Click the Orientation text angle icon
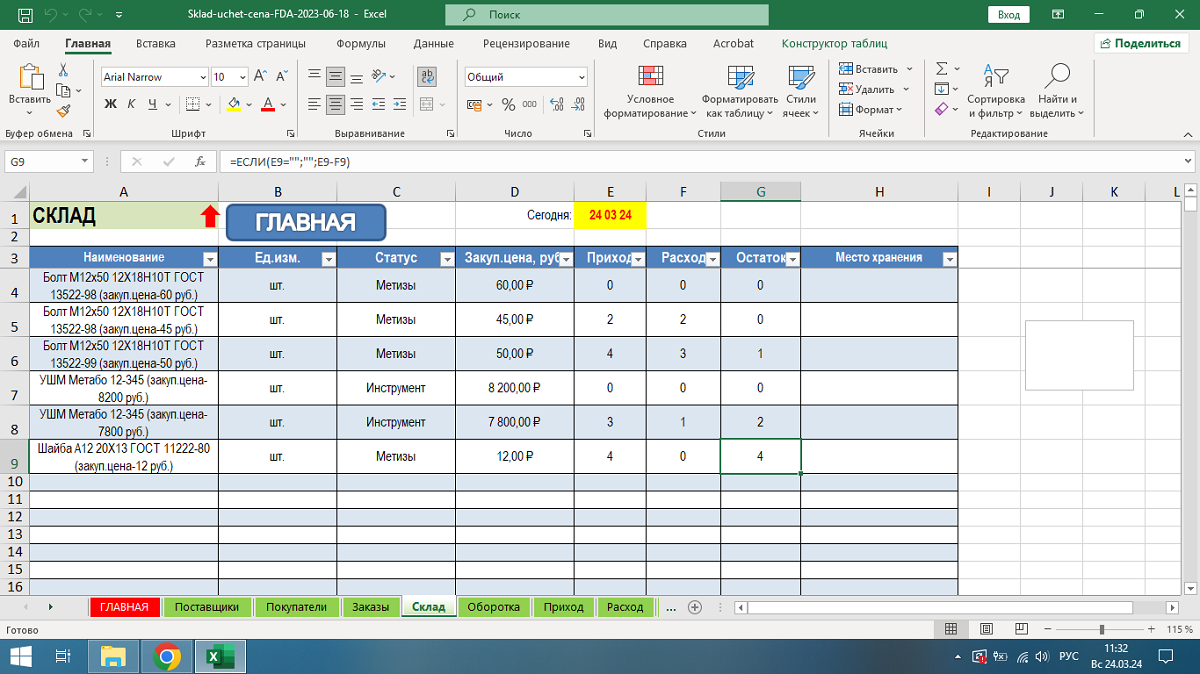 tap(380, 77)
